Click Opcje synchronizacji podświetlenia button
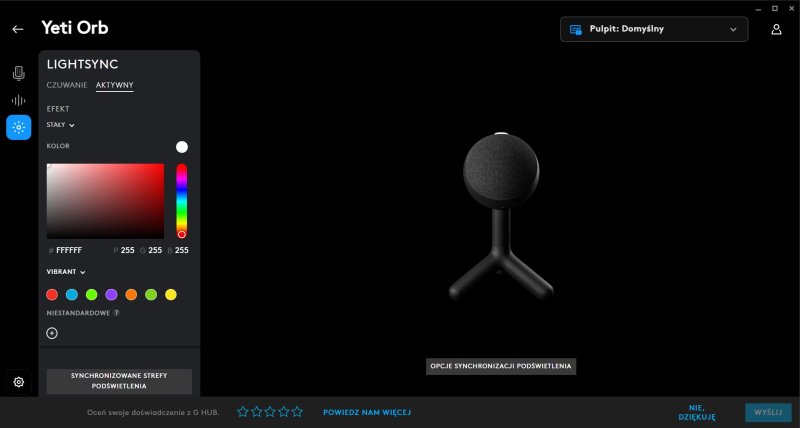800x428 pixels. 501,366
